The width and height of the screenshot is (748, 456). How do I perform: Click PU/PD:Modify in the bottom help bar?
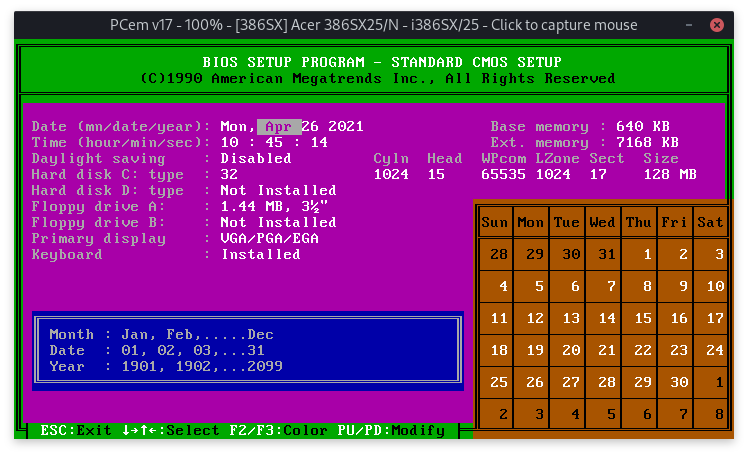(x=391, y=430)
